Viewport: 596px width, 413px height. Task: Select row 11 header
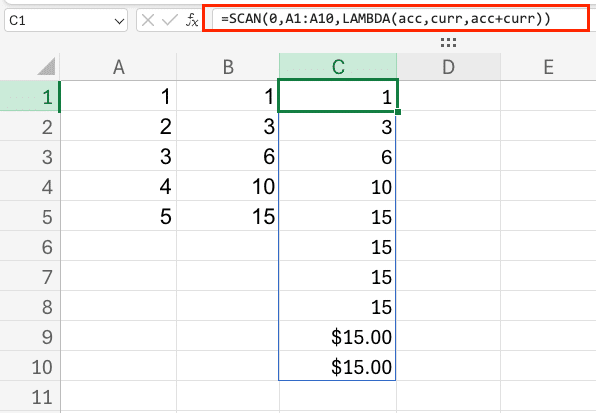[30, 396]
